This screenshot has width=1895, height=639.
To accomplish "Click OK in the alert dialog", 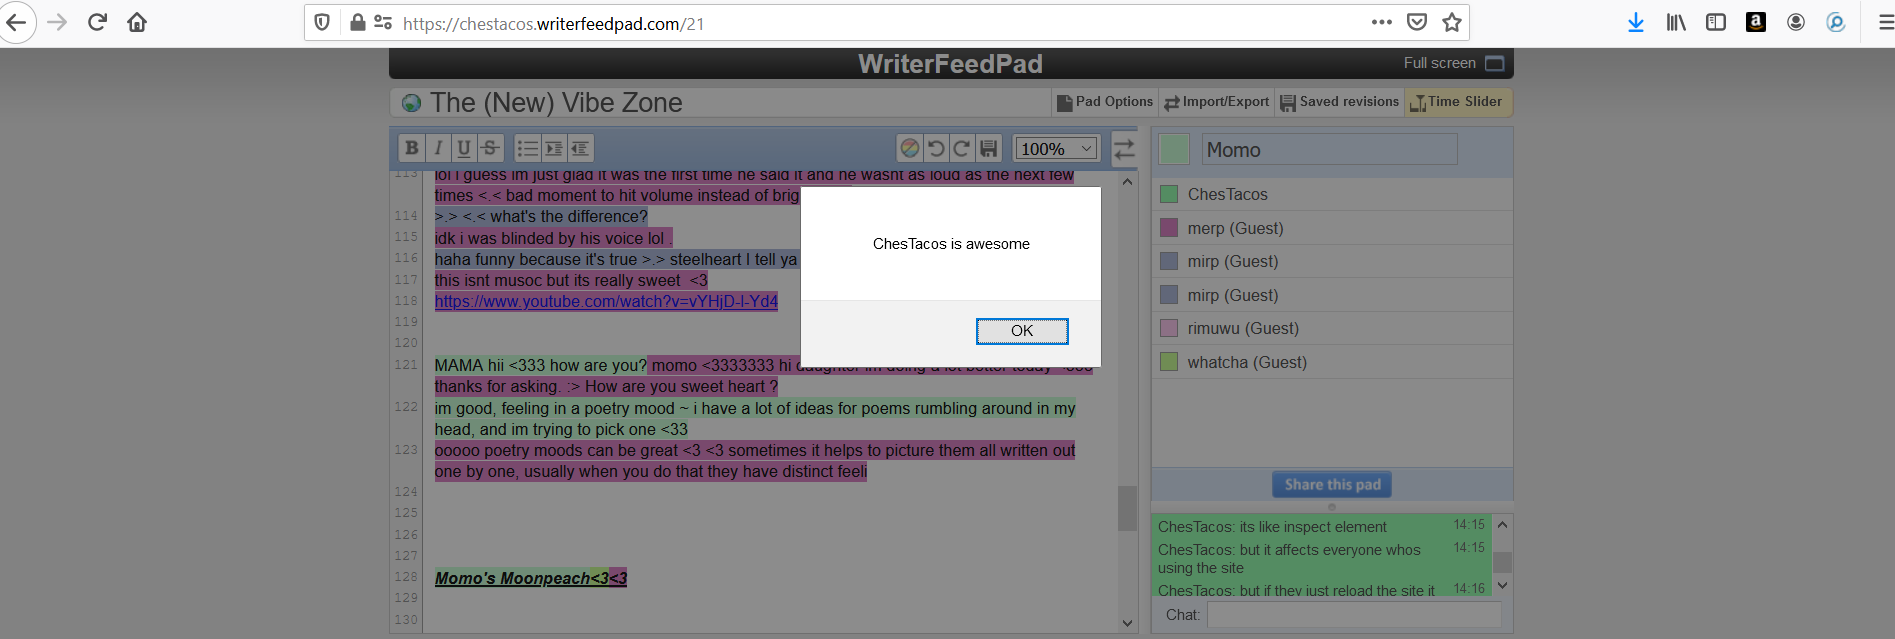I will click(x=1022, y=331).
